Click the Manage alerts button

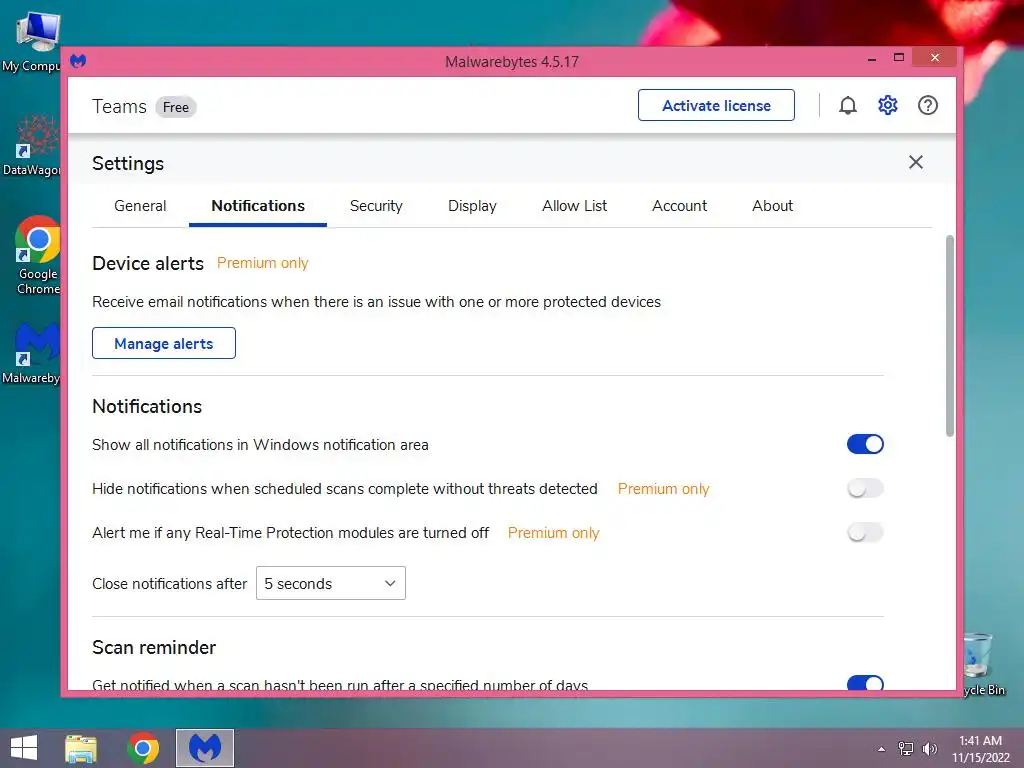164,343
